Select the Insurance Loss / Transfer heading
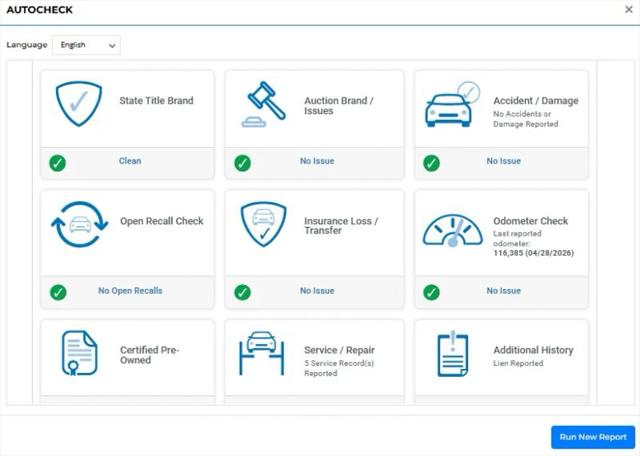The image size is (640, 456). click(x=341, y=225)
